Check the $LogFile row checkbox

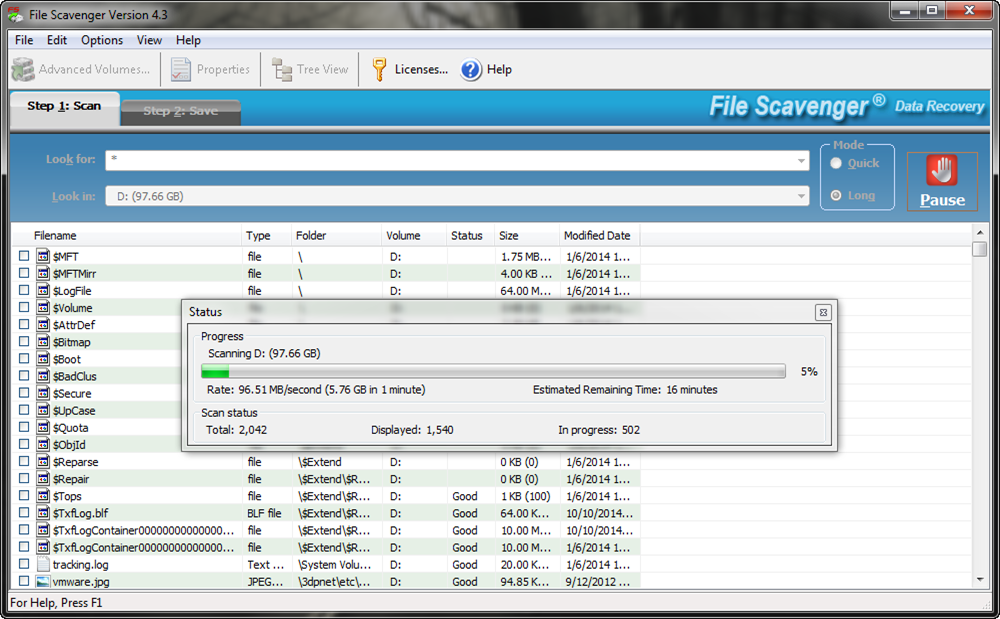point(24,290)
